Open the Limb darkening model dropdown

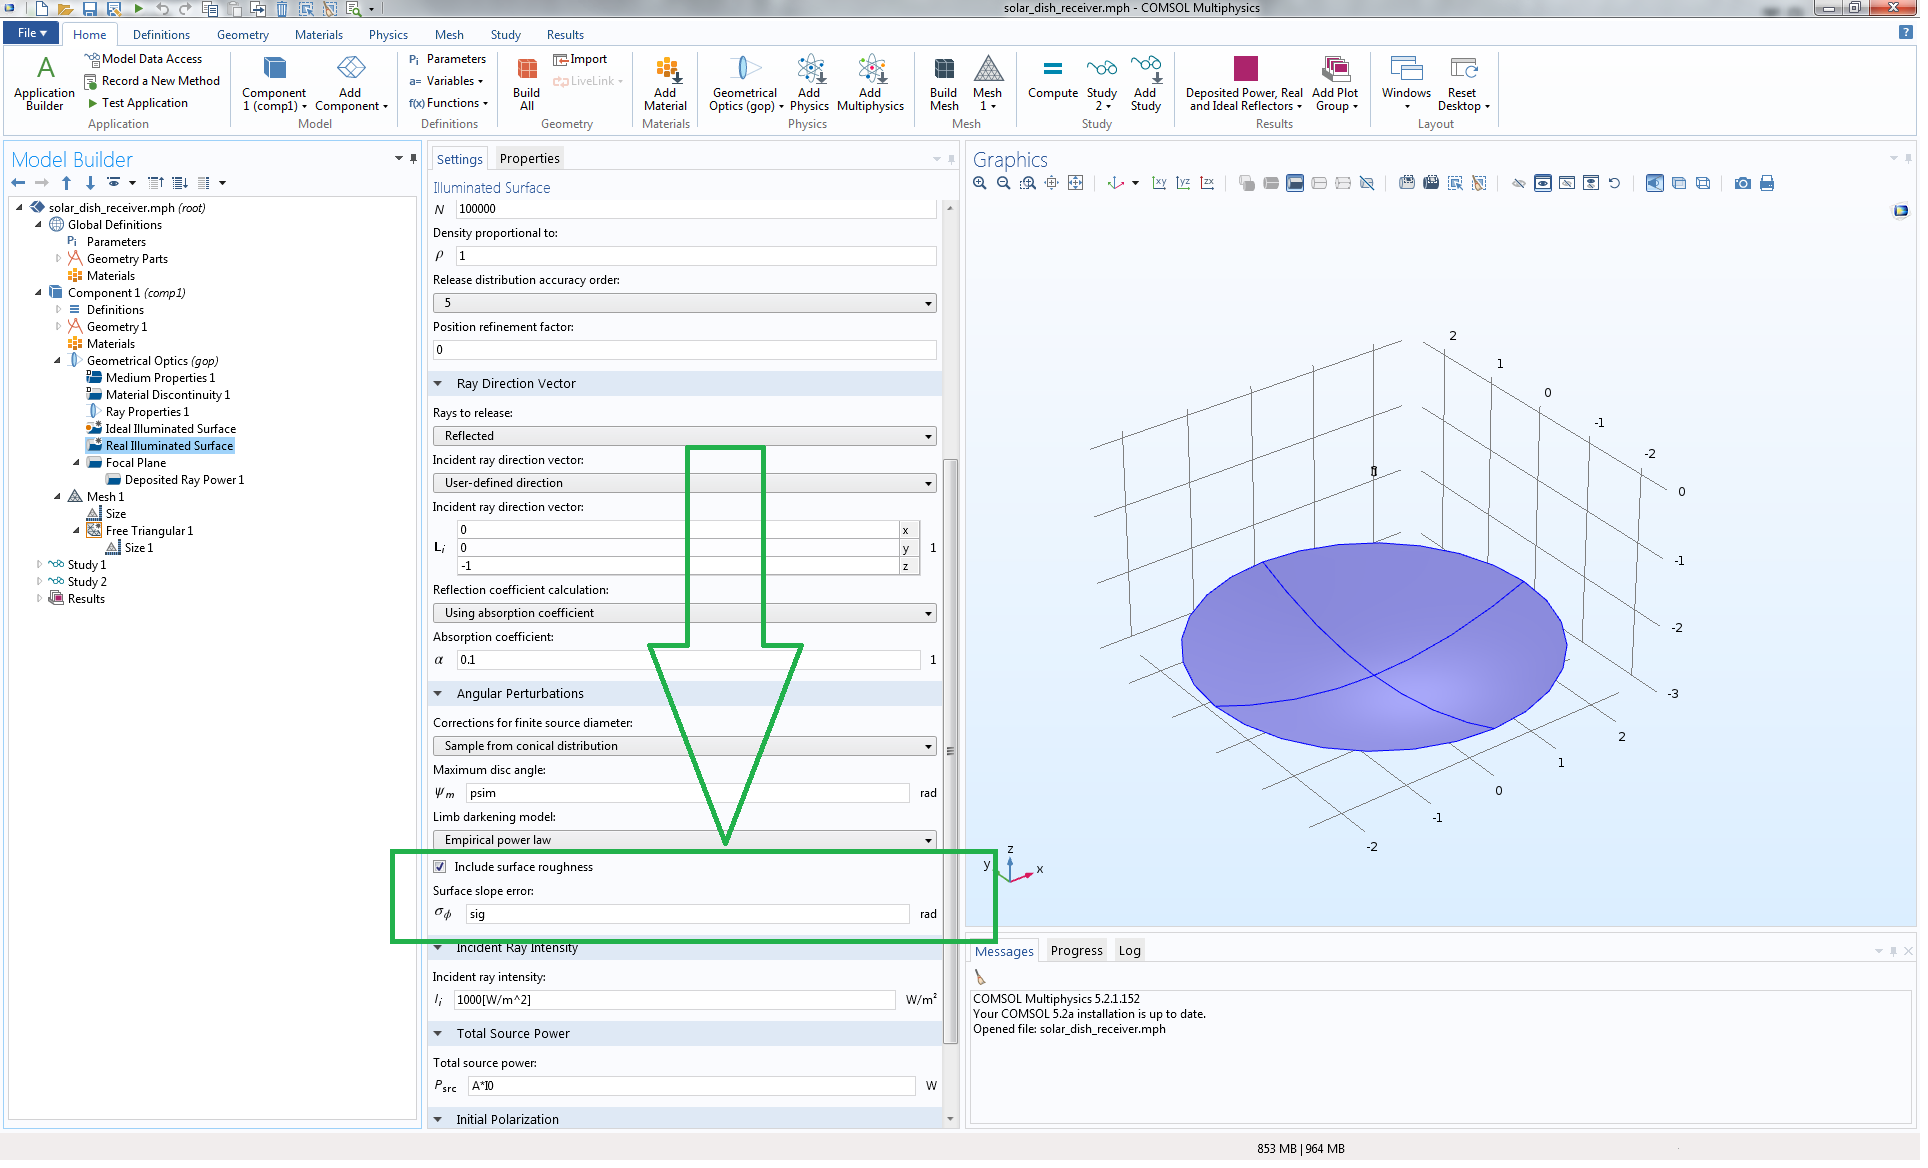point(684,841)
